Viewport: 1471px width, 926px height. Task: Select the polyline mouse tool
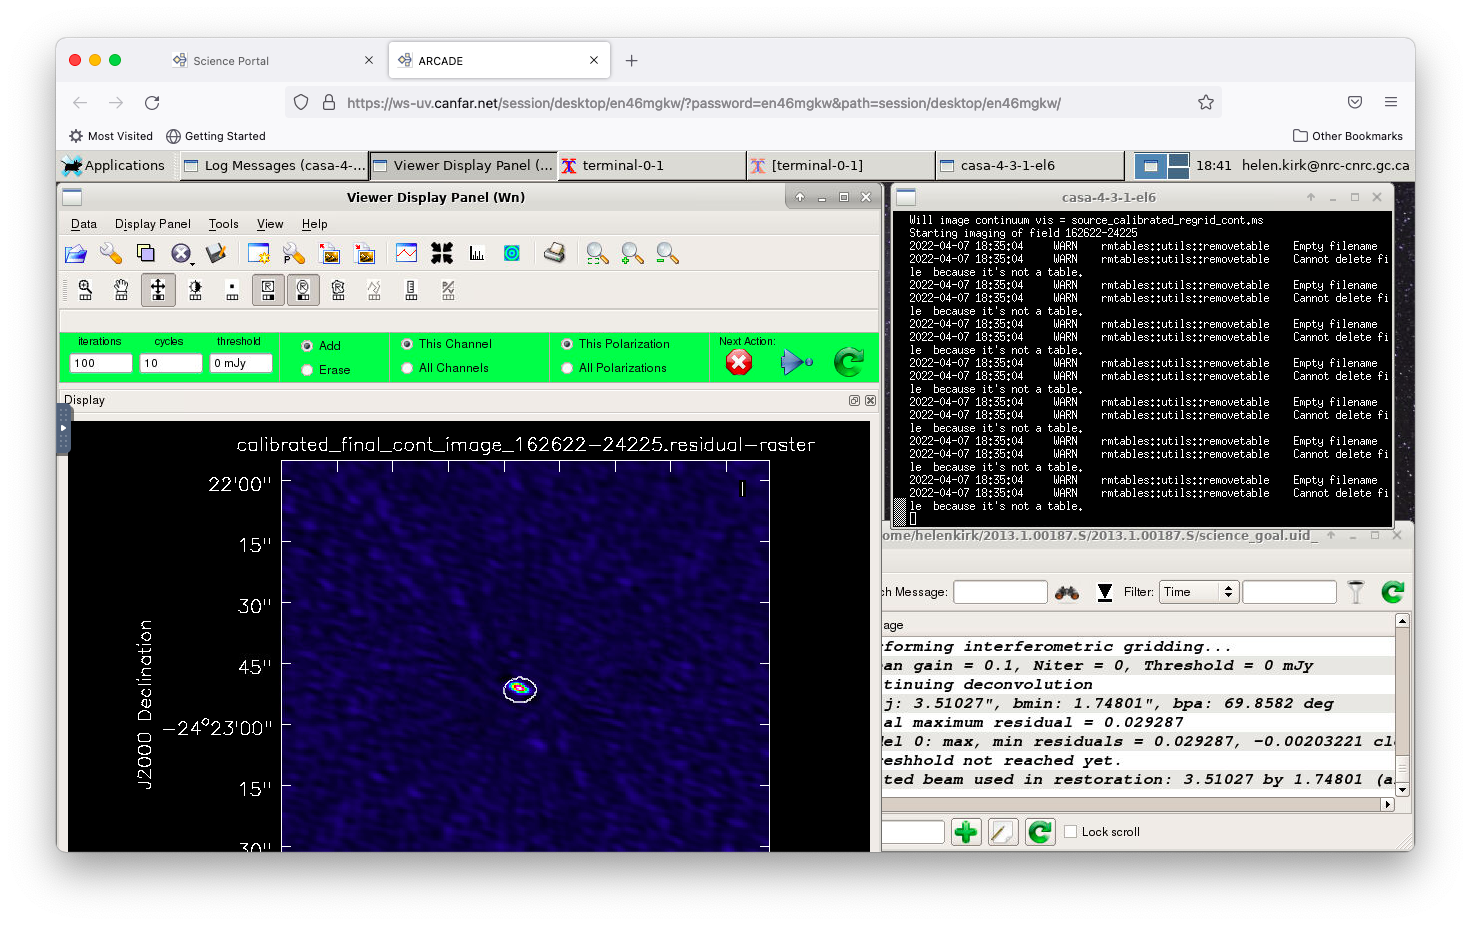tap(374, 290)
